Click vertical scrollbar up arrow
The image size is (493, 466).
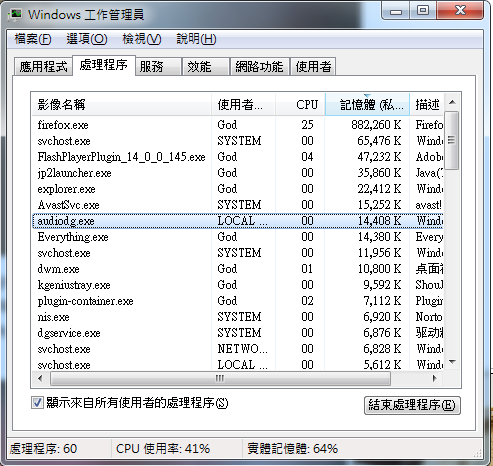(452, 102)
